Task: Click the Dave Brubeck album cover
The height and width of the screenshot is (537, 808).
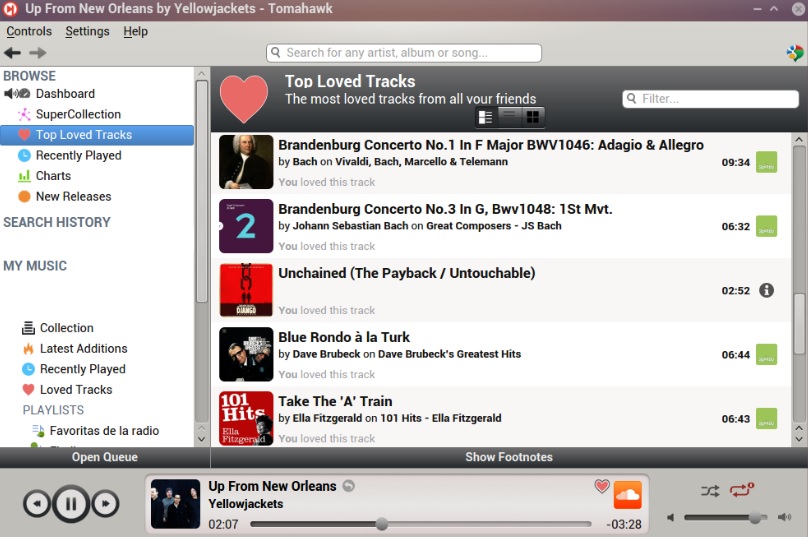Action: tap(246, 354)
